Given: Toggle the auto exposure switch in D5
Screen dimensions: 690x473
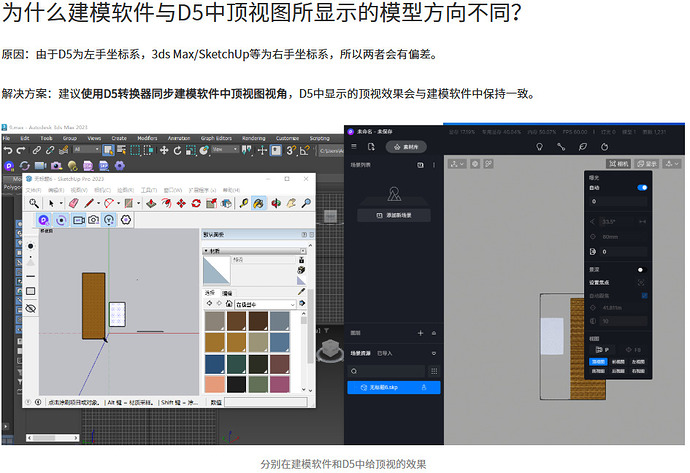Looking at the screenshot, I should [642, 187].
